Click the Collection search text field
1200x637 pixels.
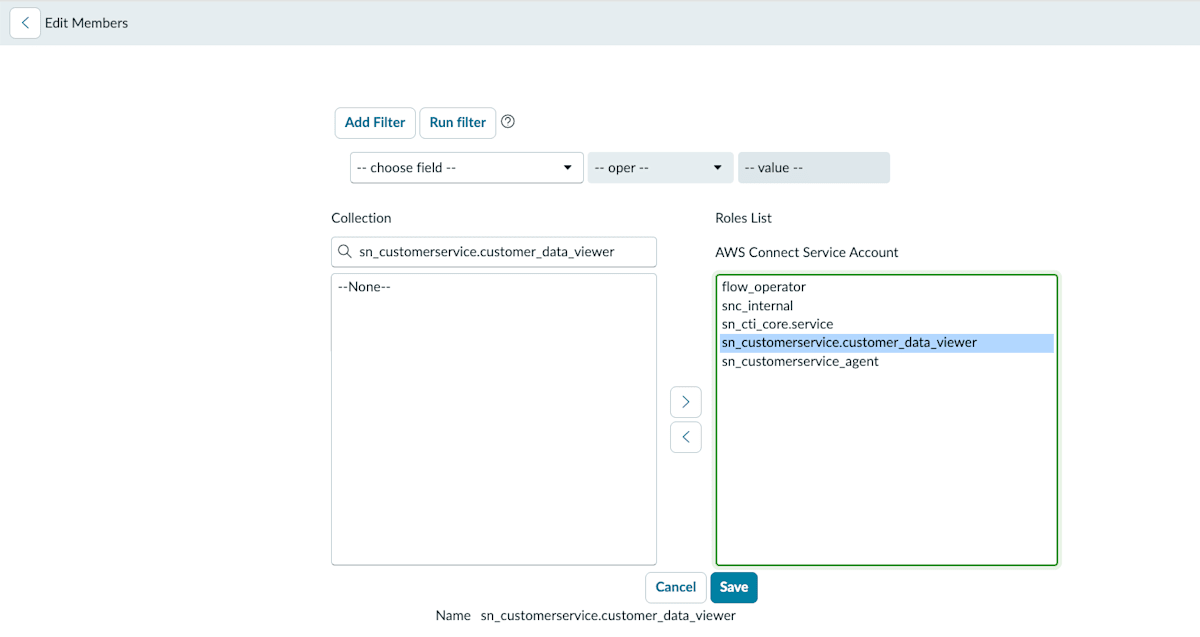click(494, 252)
